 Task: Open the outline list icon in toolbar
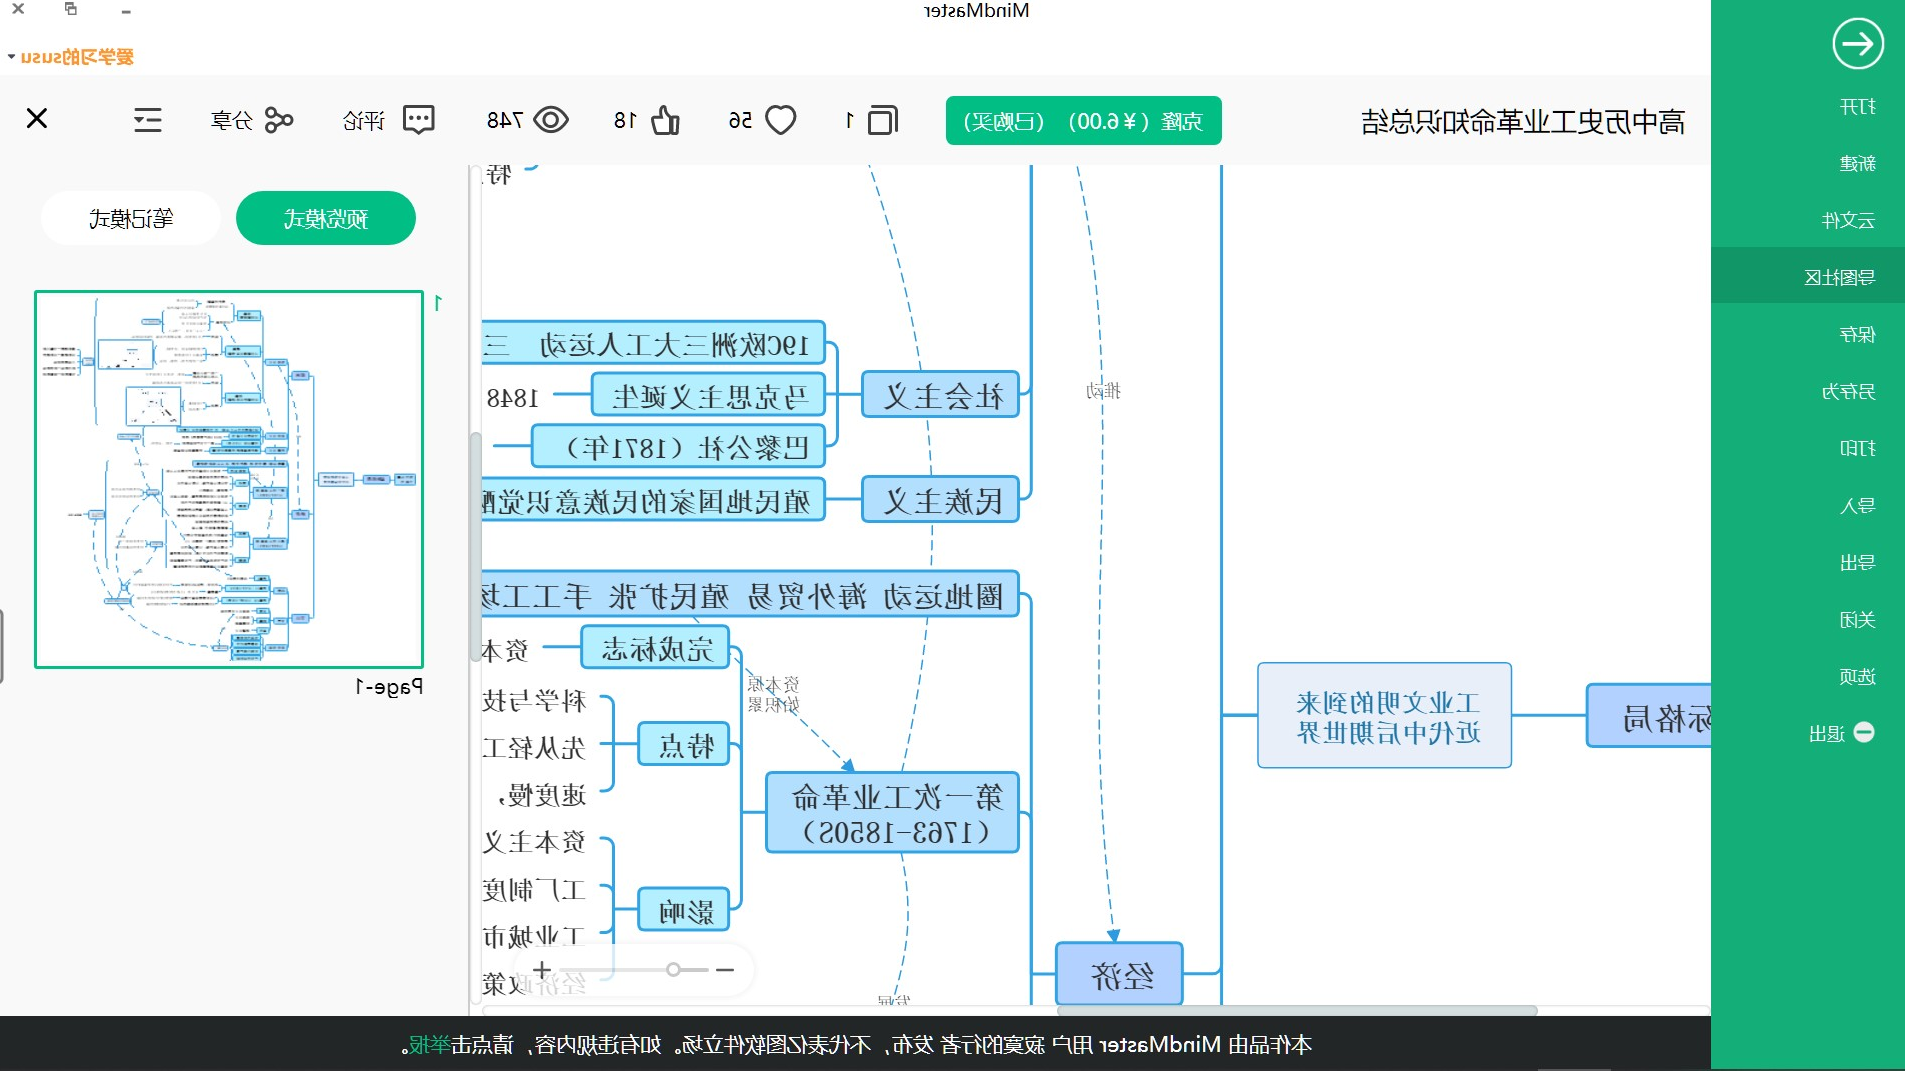148,120
